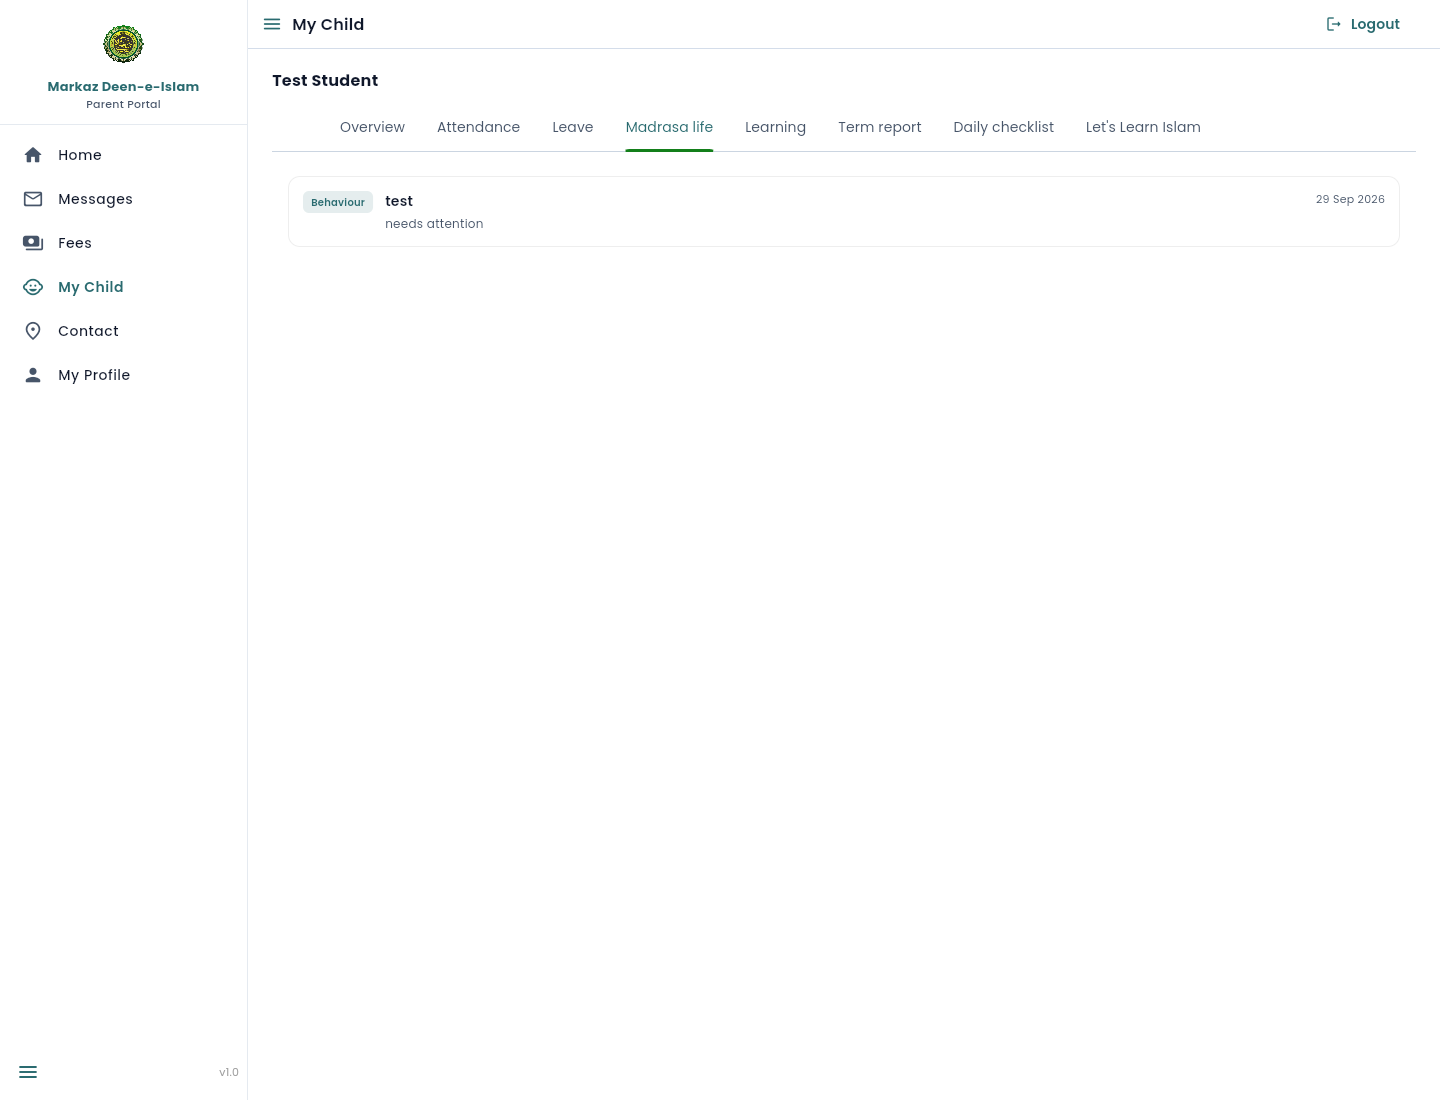Open the Contact sidebar label

pyautogui.click(x=88, y=331)
